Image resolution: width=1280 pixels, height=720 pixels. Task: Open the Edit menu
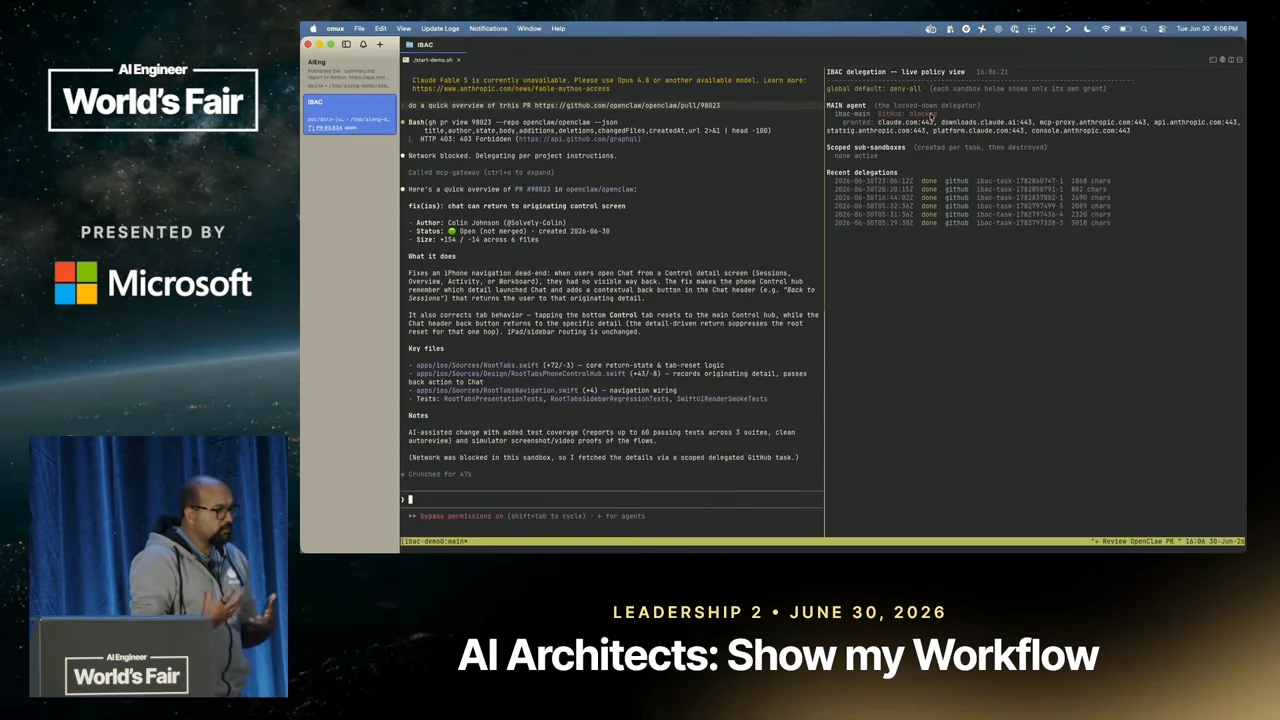tap(381, 28)
